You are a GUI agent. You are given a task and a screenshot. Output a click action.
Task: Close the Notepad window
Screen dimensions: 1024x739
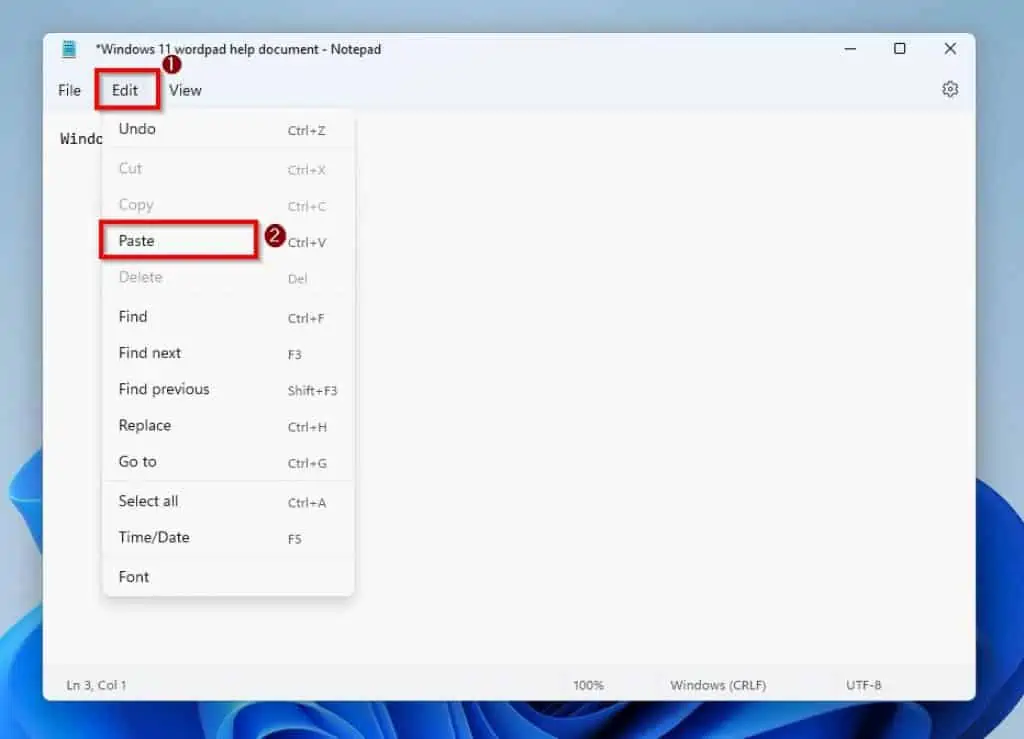(950, 49)
